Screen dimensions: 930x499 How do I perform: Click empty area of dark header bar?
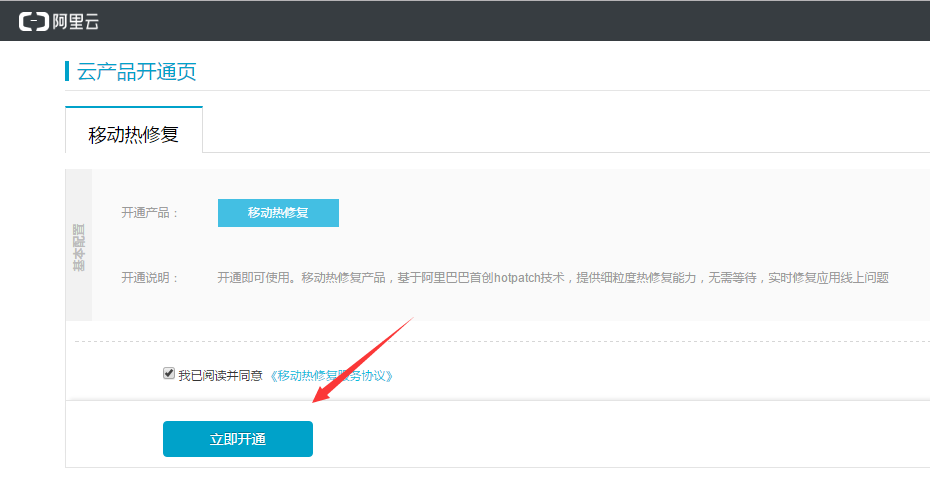pos(510,21)
